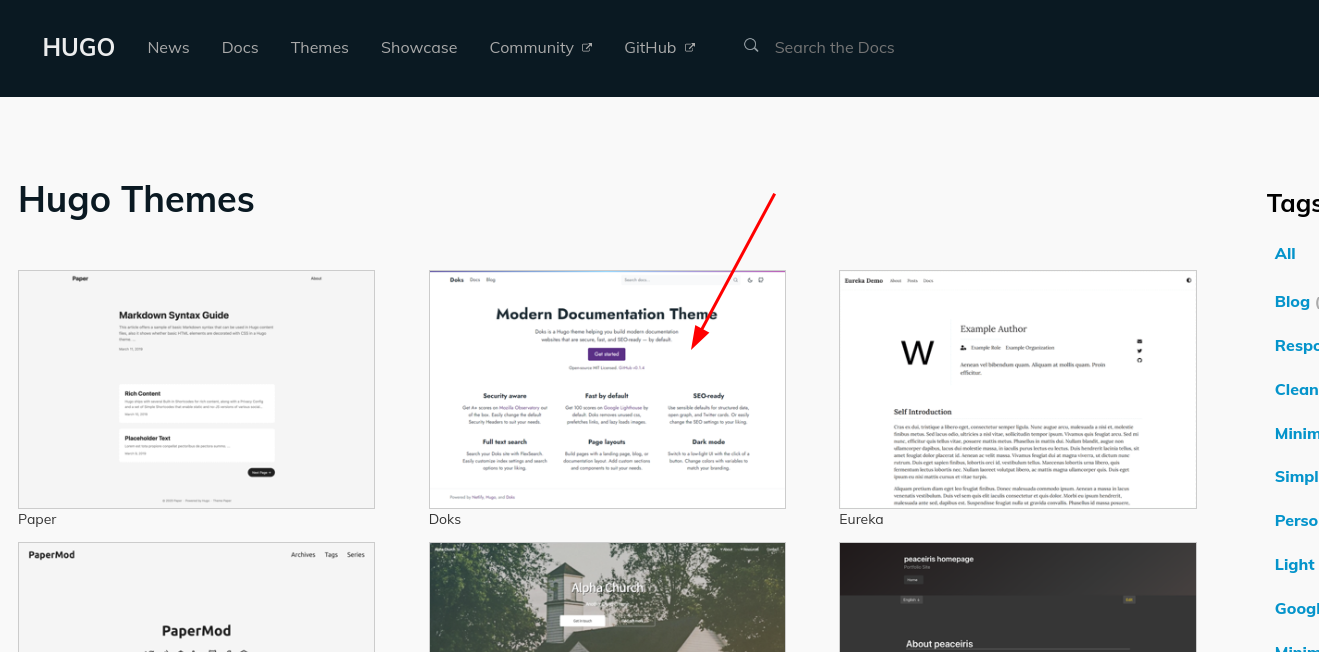Open the peaceiris homepage theme thumbnail

(x=1018, y=597)
